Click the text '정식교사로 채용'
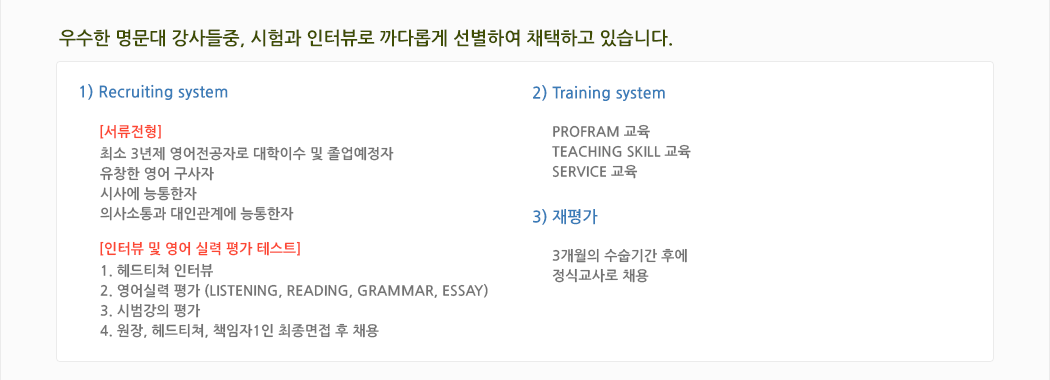1050x380 pixels. tap(601, 275)
